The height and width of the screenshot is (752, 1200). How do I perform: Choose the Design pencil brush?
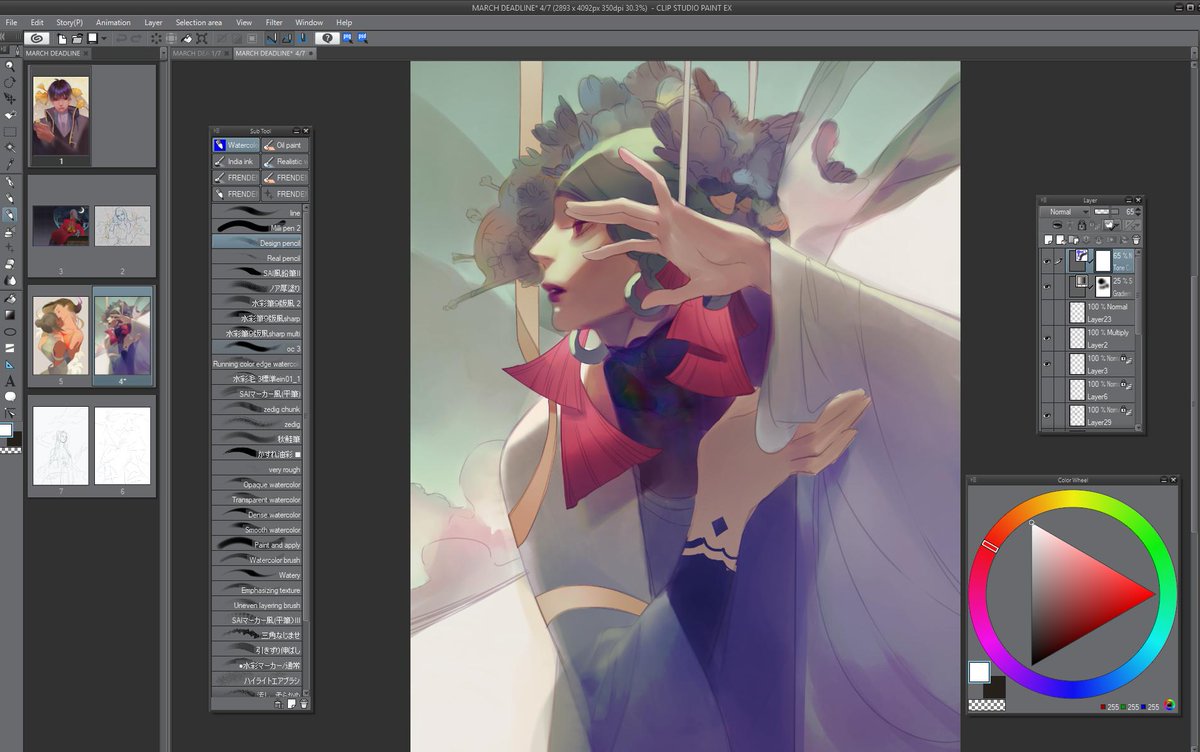coord(257,243)
